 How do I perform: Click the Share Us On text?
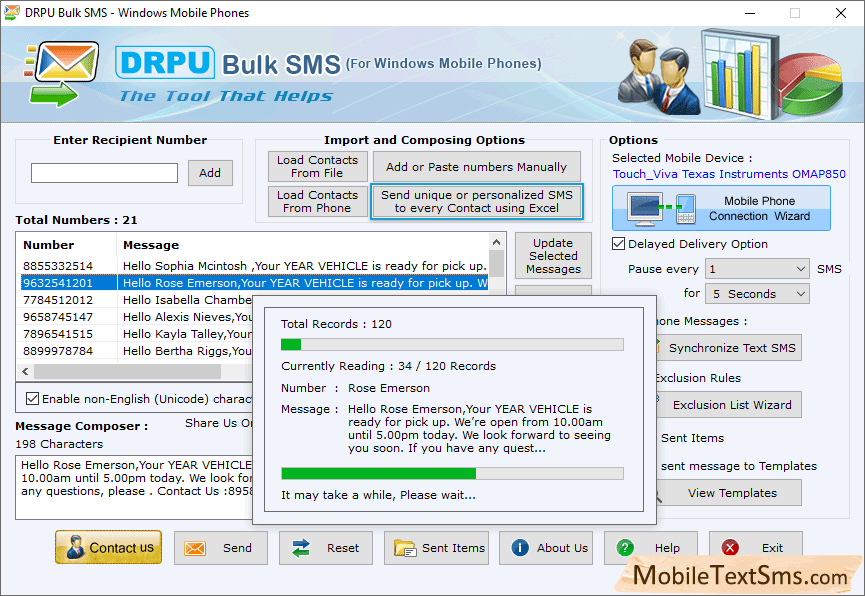218,423
